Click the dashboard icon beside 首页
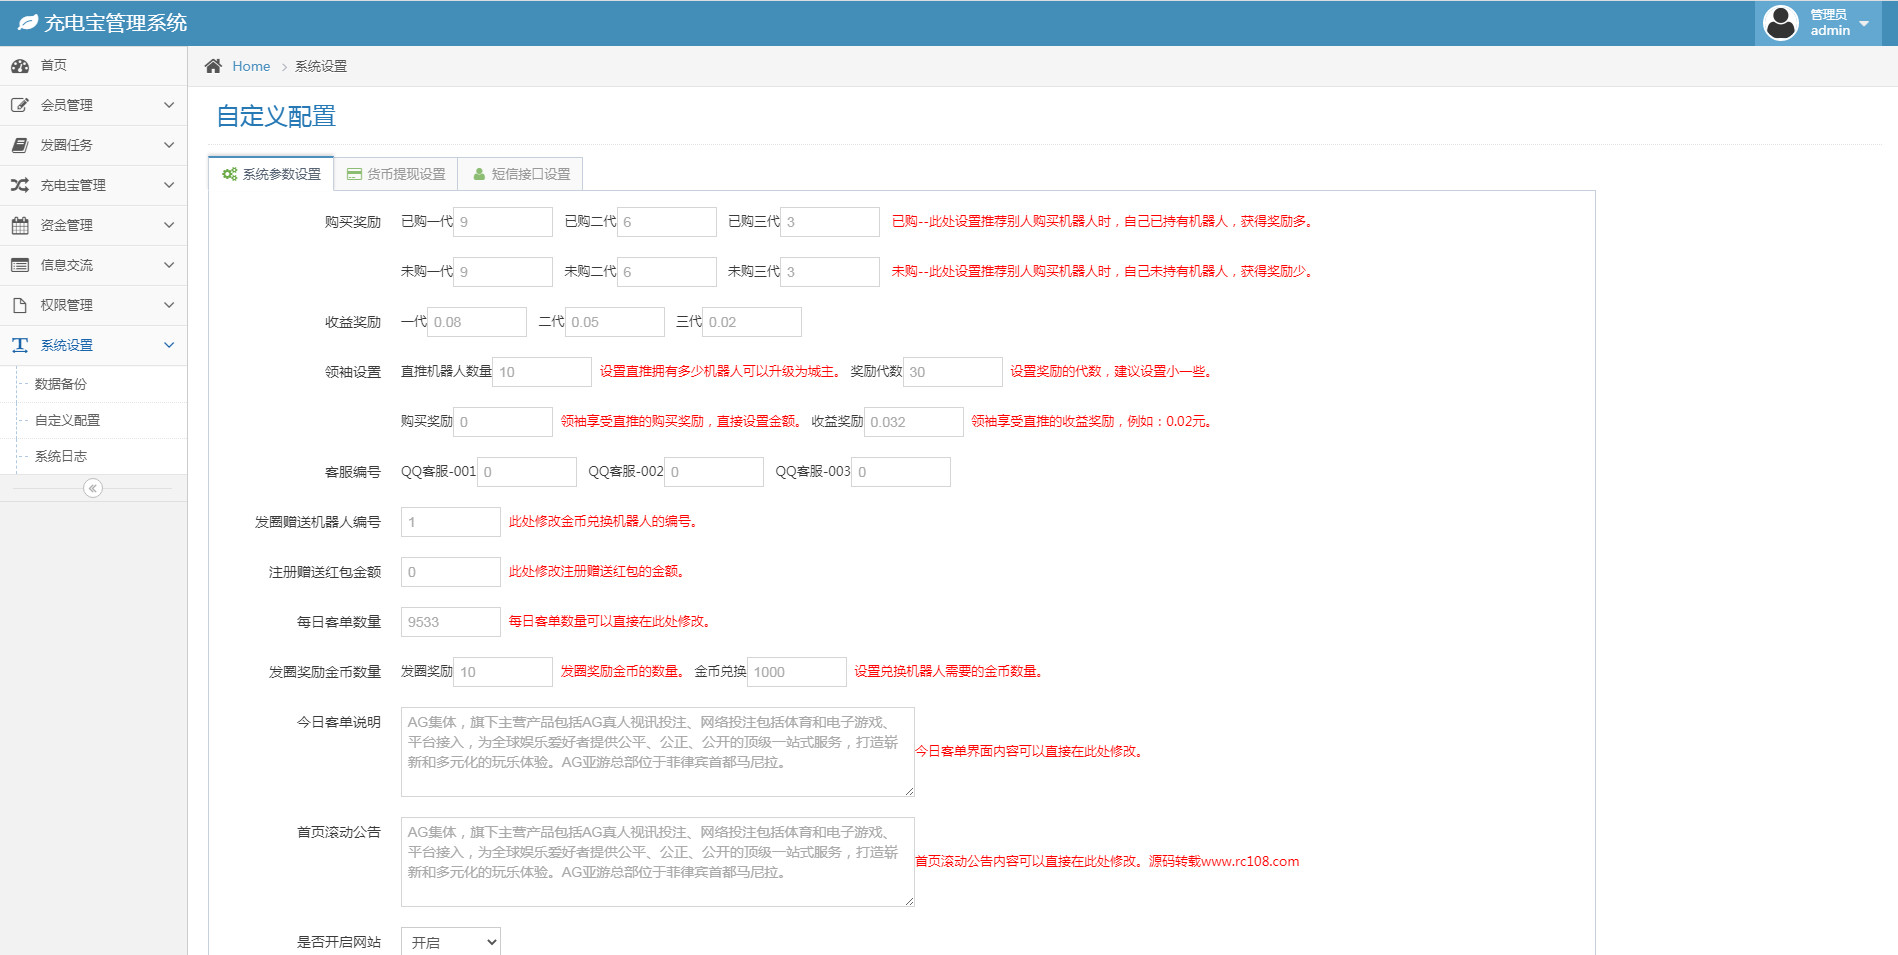Screen dimensions: 1898x955 tap(20, 66)
